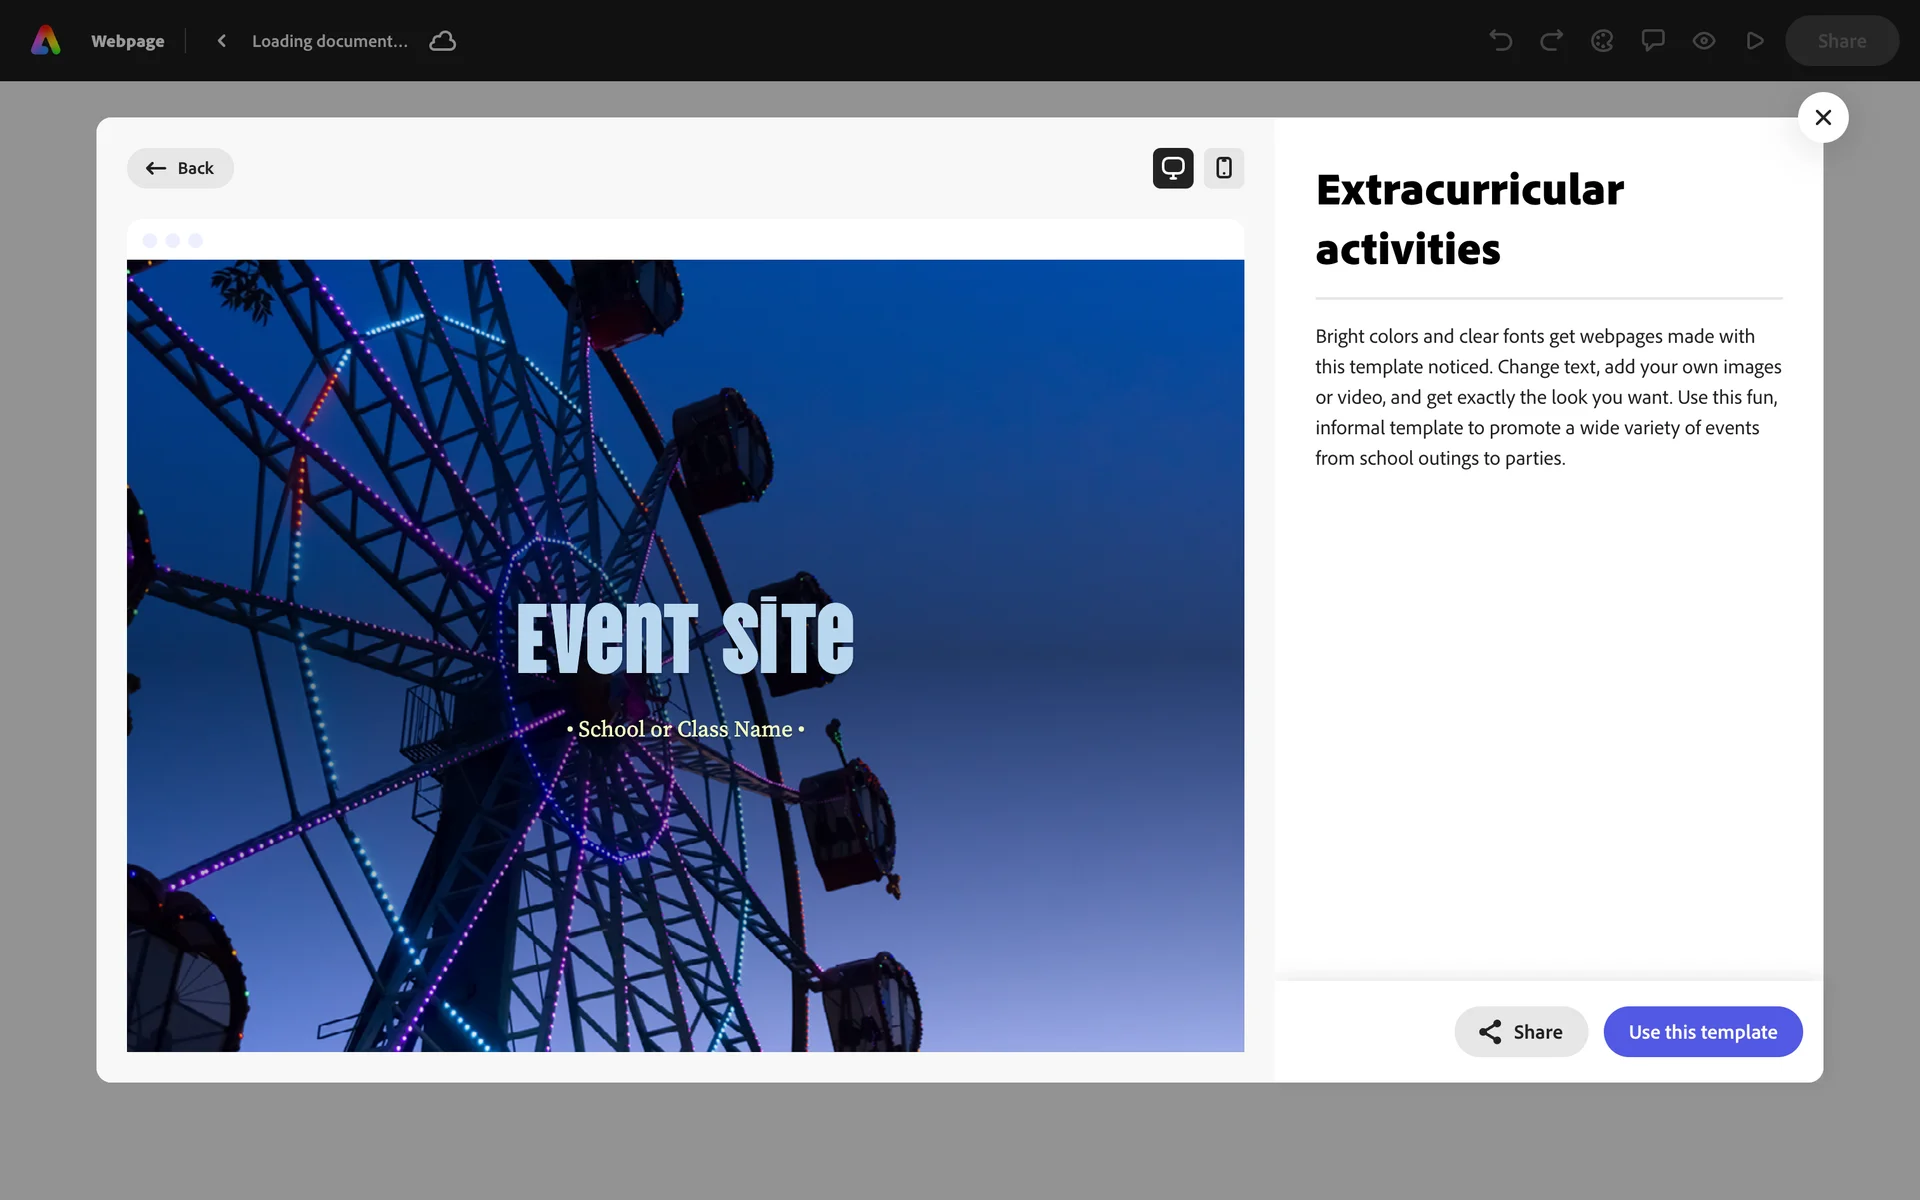
Task: Click the present play icon
Action: 1755,41
